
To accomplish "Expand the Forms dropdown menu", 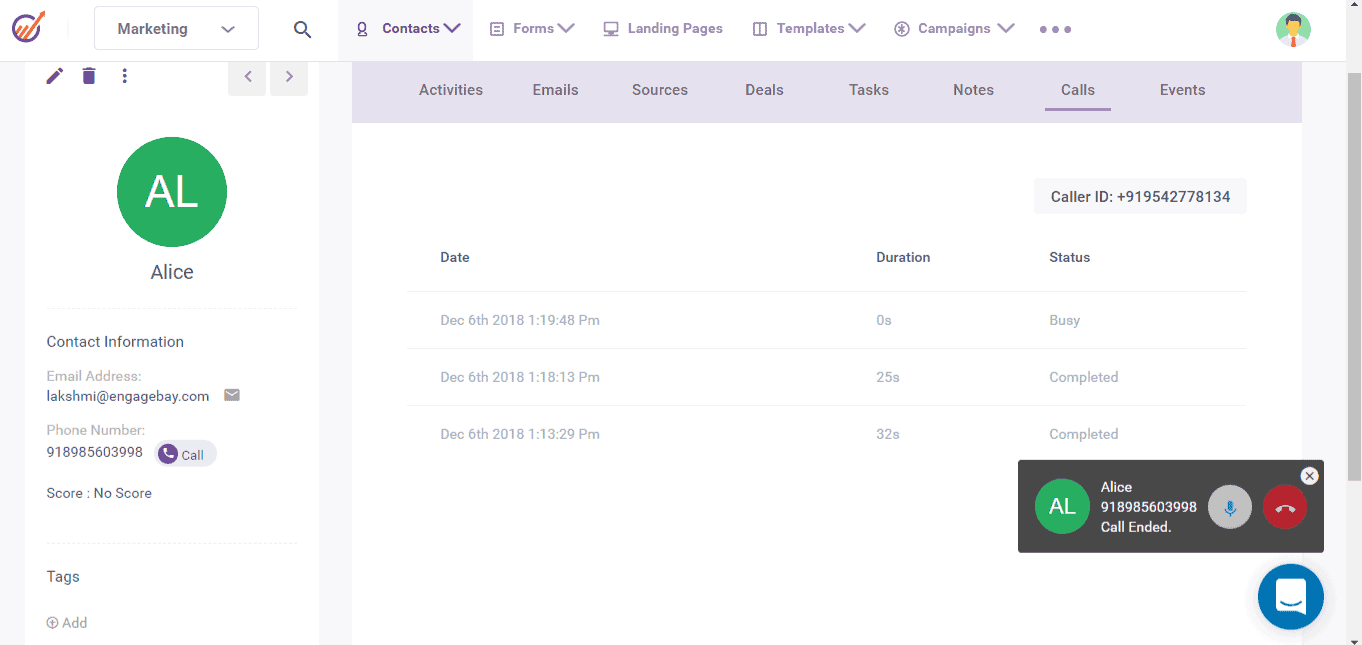I will (531, 28).
